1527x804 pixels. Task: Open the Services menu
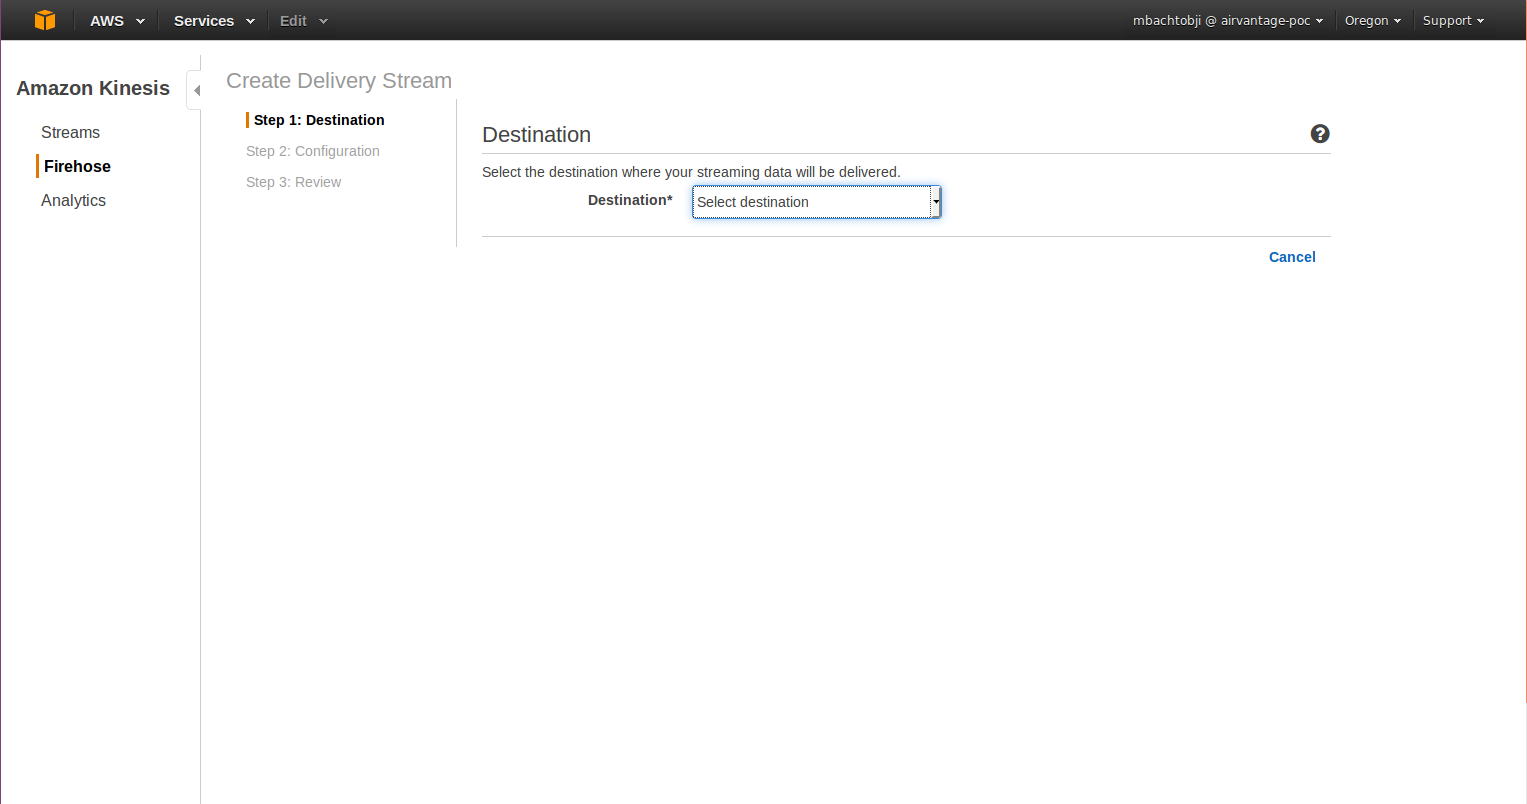point(214,20)
